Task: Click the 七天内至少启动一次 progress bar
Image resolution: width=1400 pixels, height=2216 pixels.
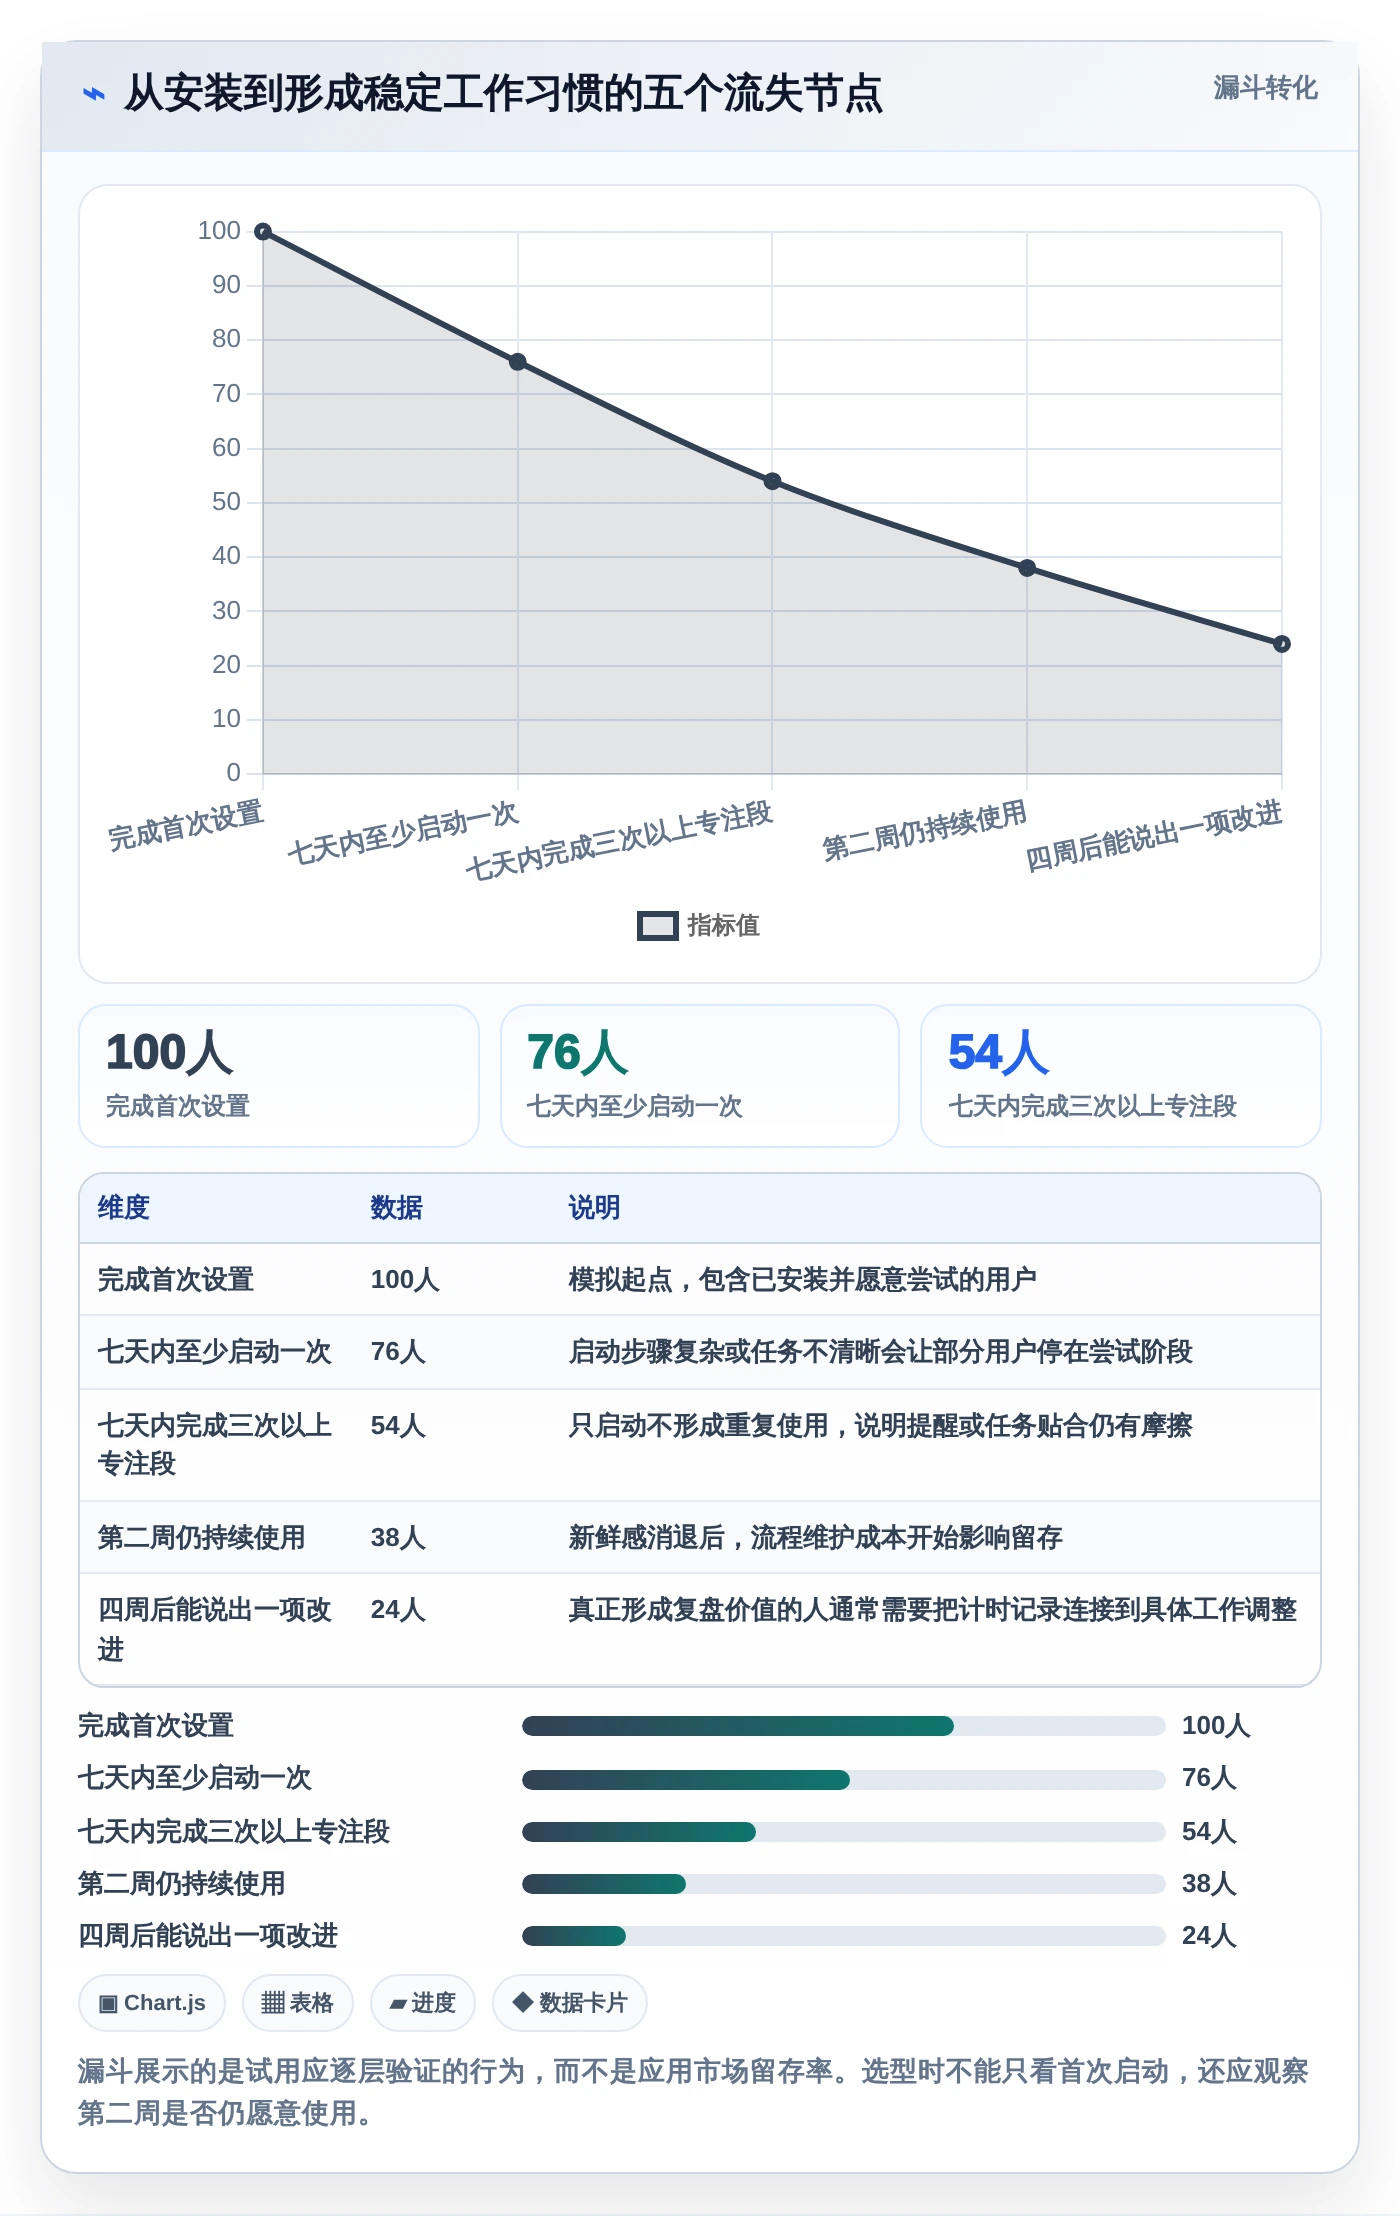Action: point(844,1780)
